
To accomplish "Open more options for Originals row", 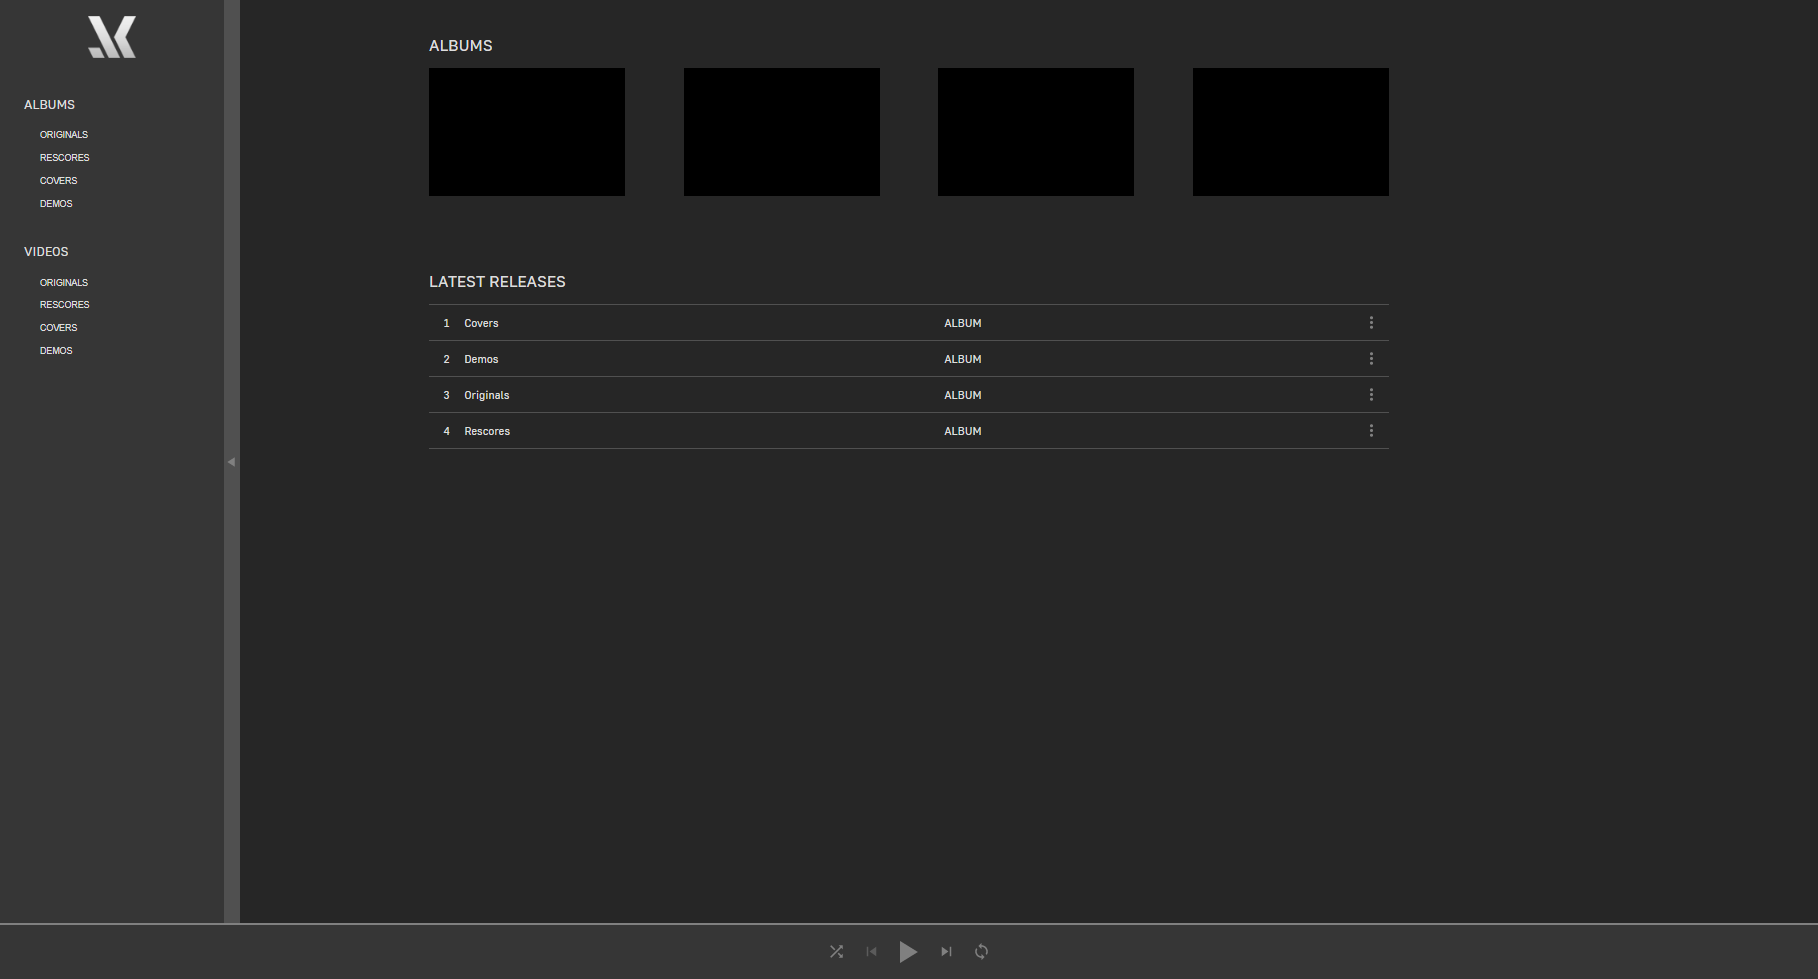I will pos(1371,395).
